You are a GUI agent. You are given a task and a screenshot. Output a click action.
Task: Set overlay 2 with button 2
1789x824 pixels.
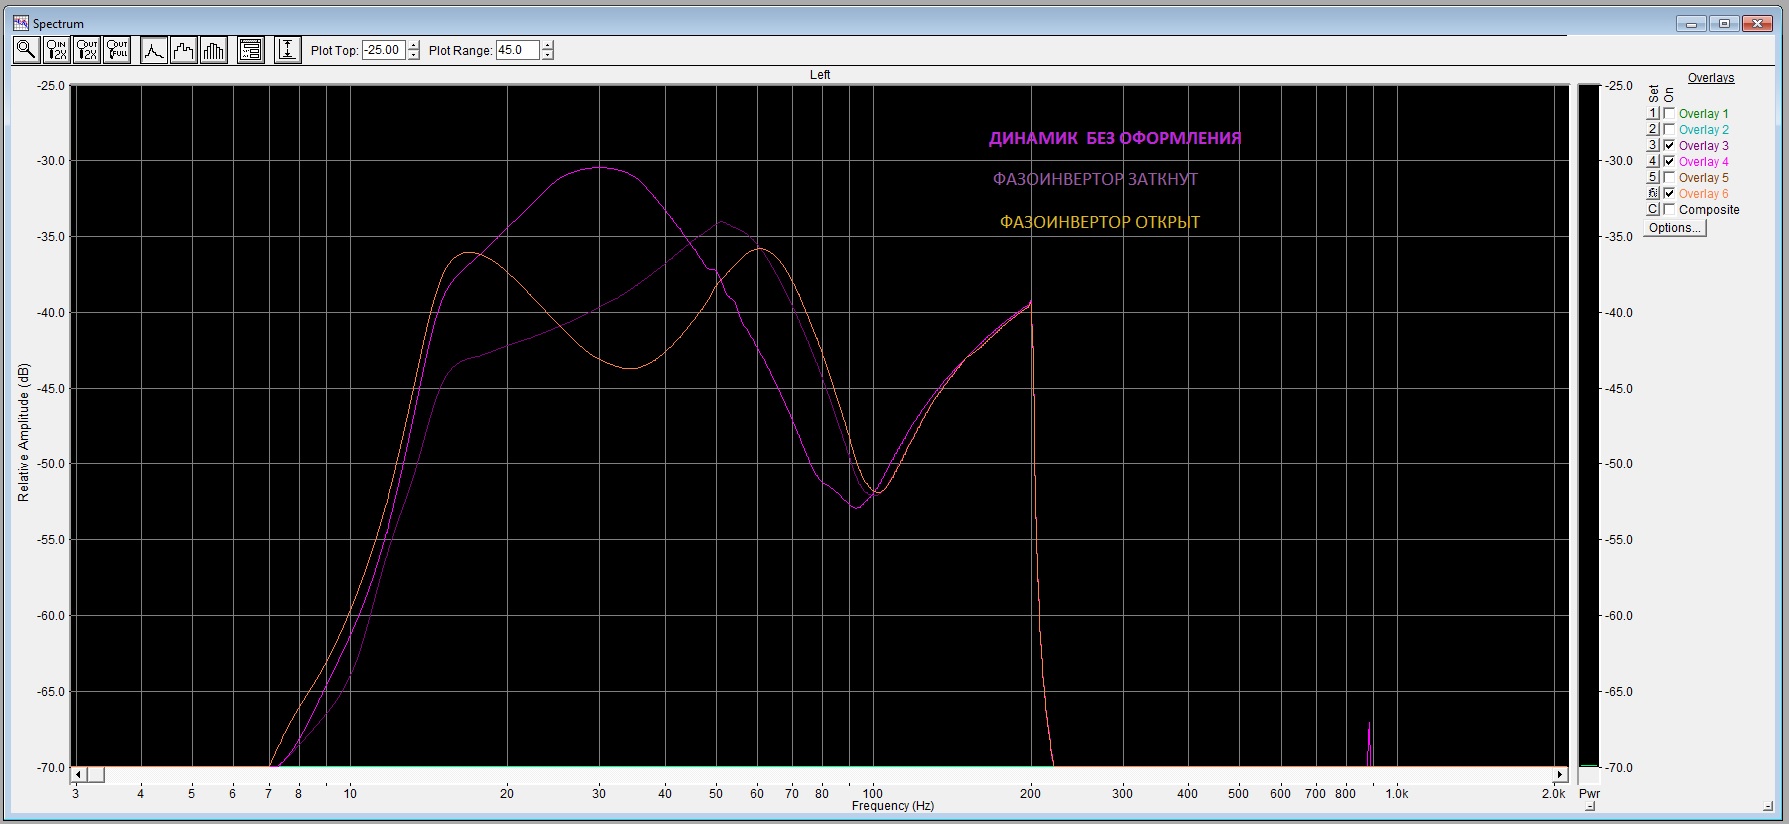(1653, 130)
